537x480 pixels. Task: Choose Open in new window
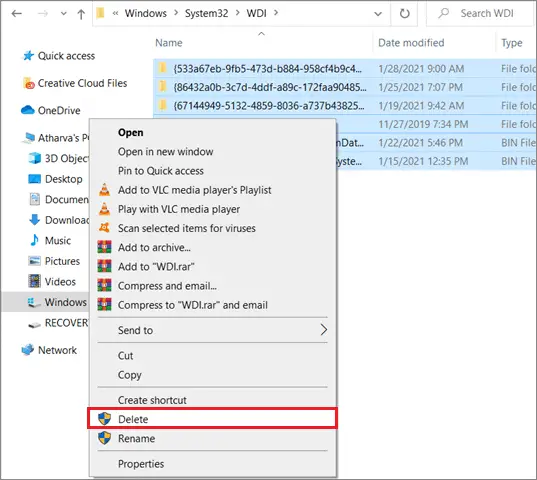165,152
